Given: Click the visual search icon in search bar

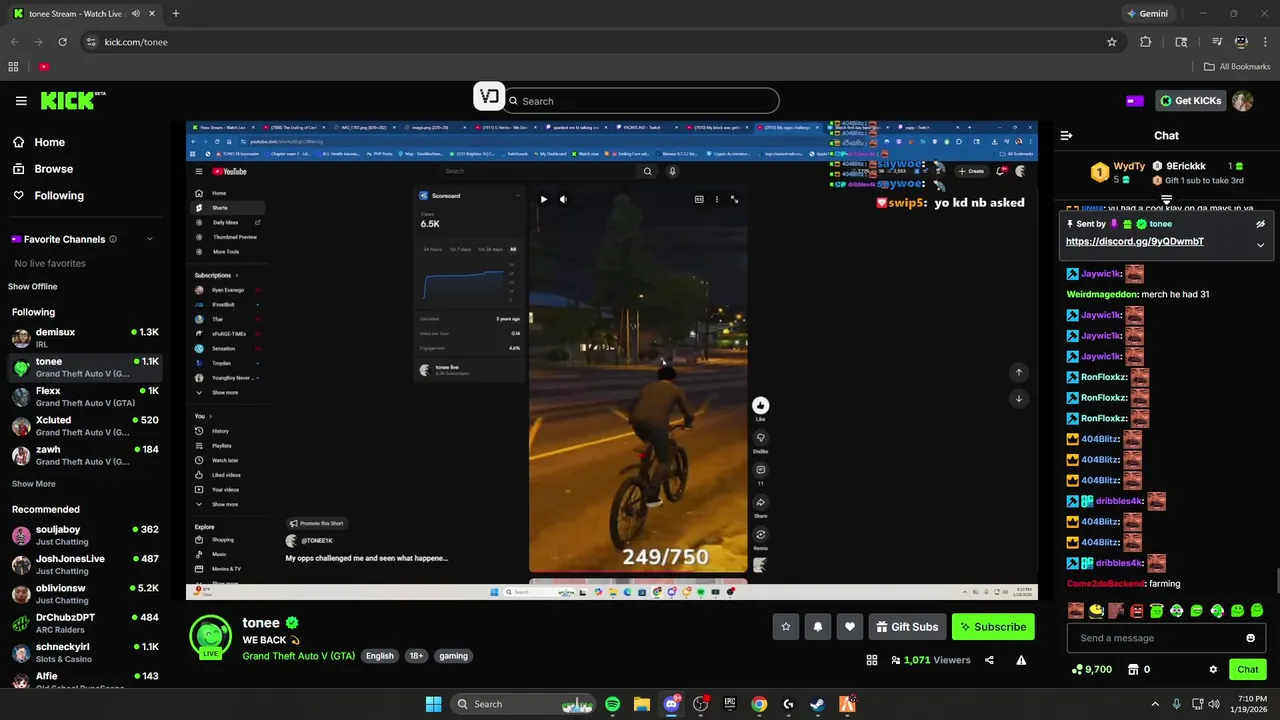Looking at the screenshot, I should click(x=489, y=96).
